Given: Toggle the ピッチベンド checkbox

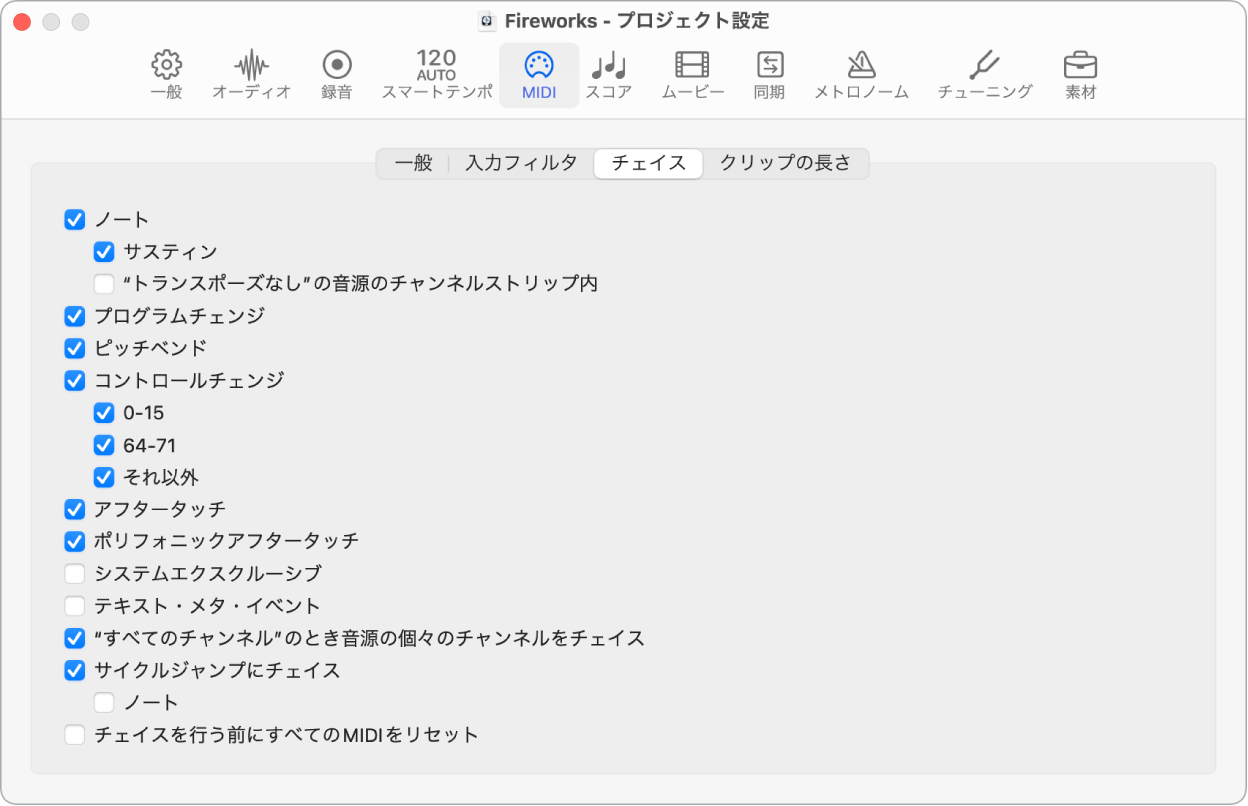Looking at the screenshot, I should tap(74, 348).
